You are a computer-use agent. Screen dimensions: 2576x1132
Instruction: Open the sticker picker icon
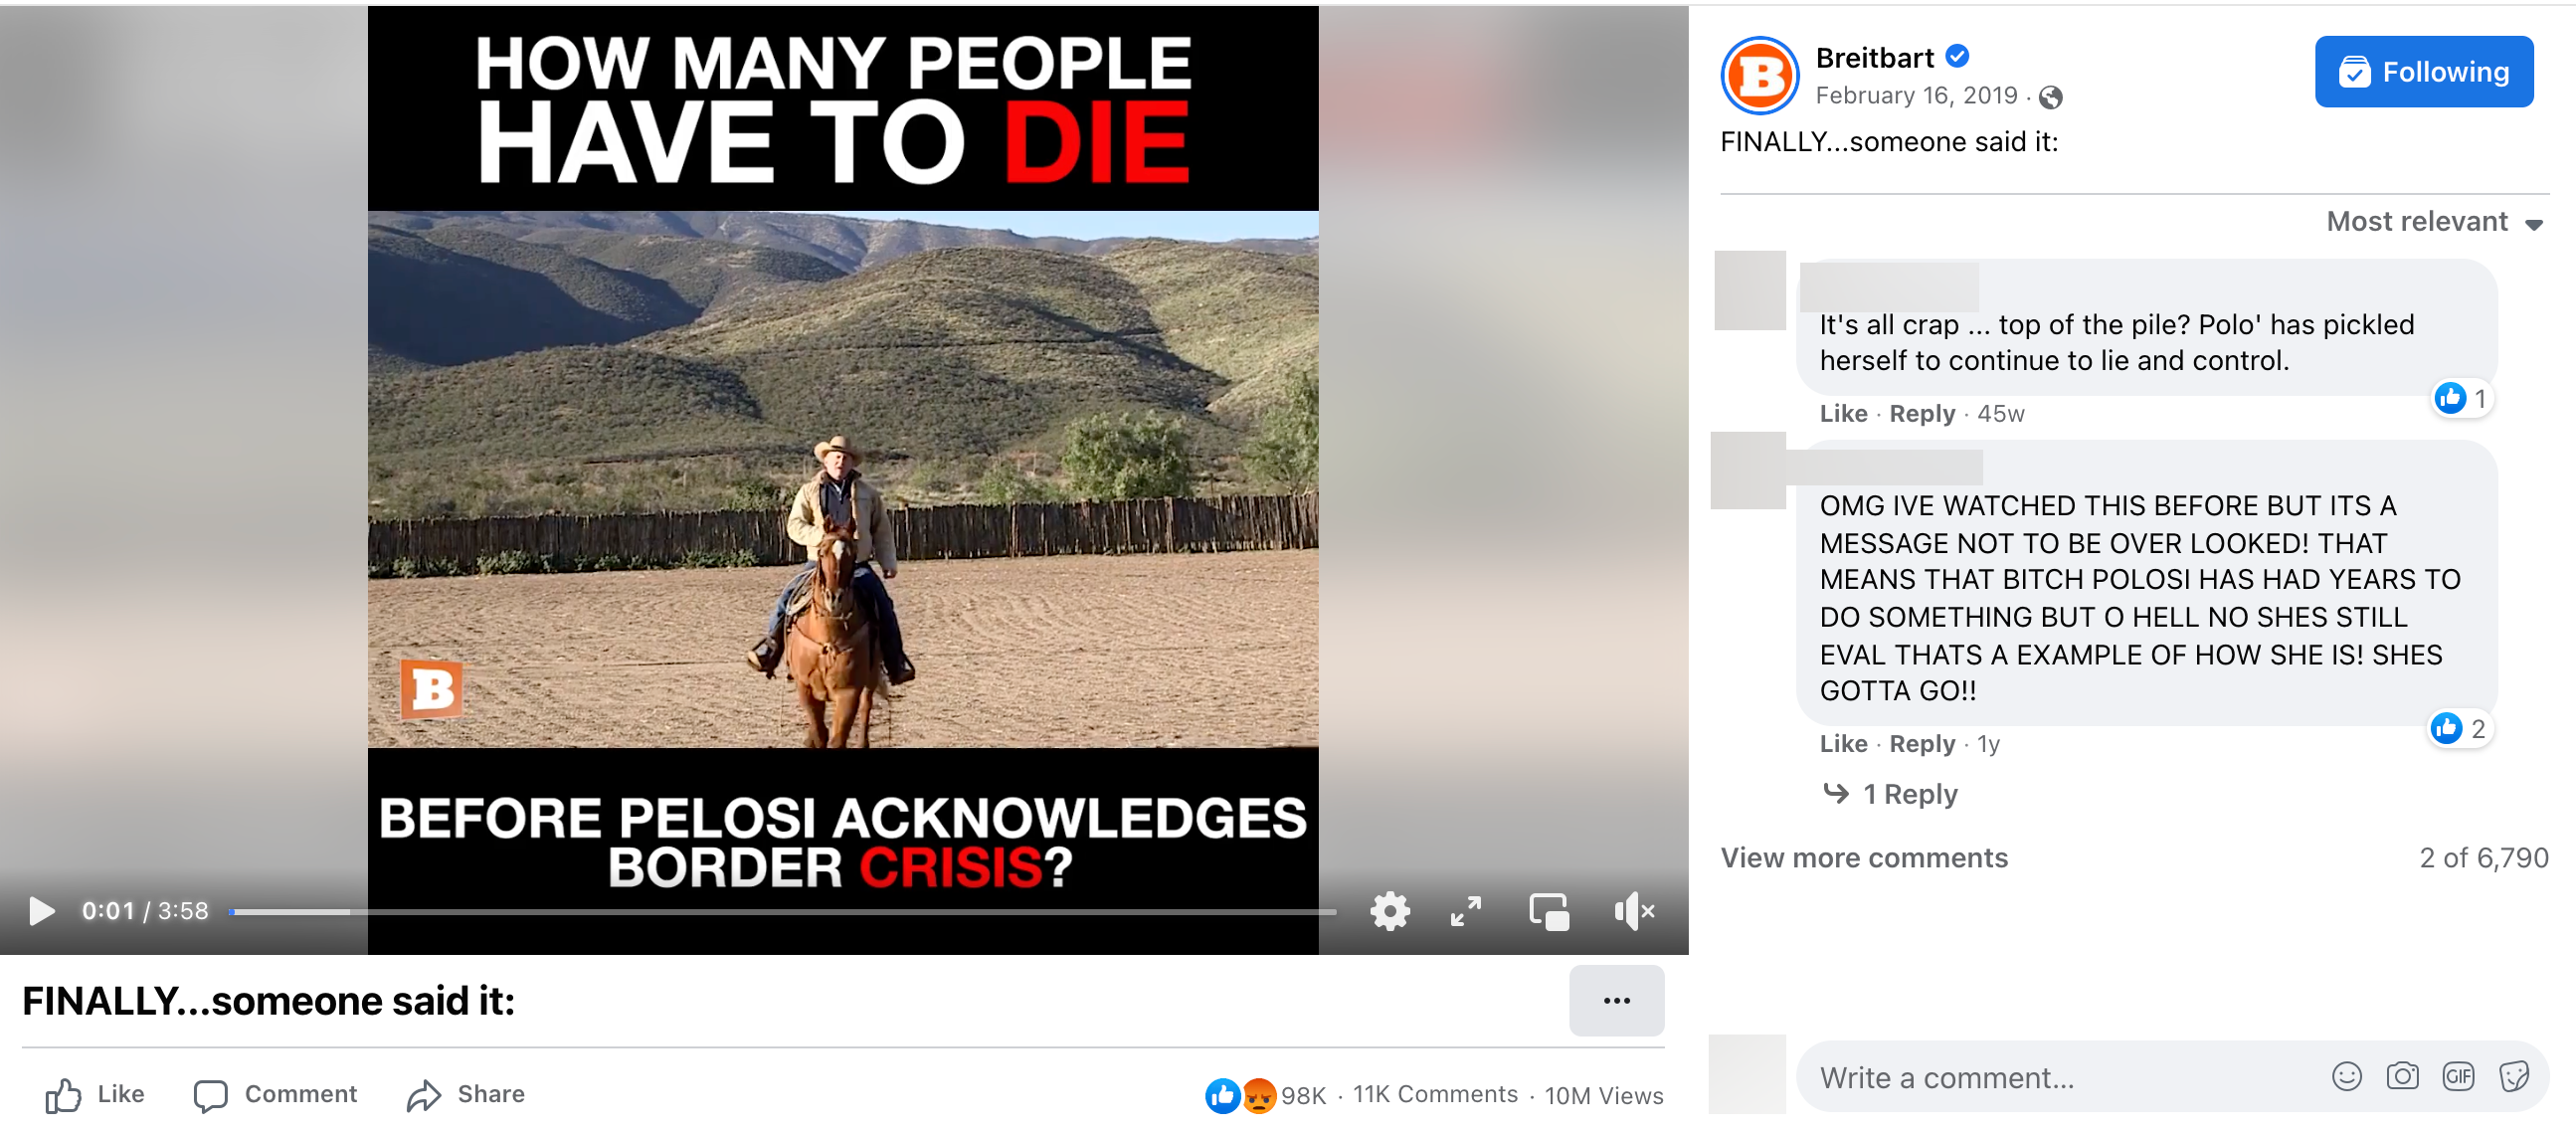tap(2514, 1076)
